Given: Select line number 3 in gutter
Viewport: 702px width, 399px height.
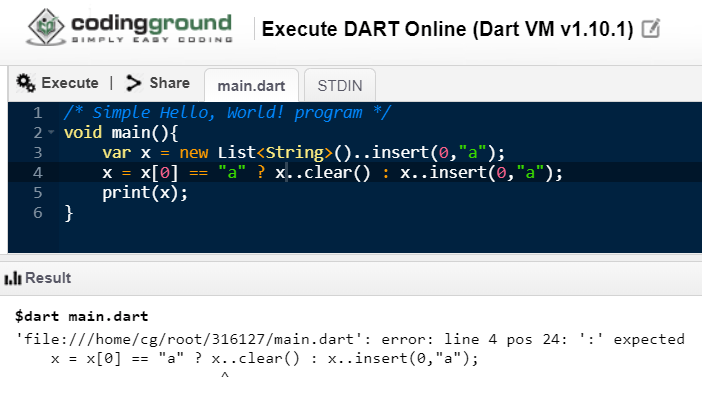Looking at the screenshot, I should point(38,153).
